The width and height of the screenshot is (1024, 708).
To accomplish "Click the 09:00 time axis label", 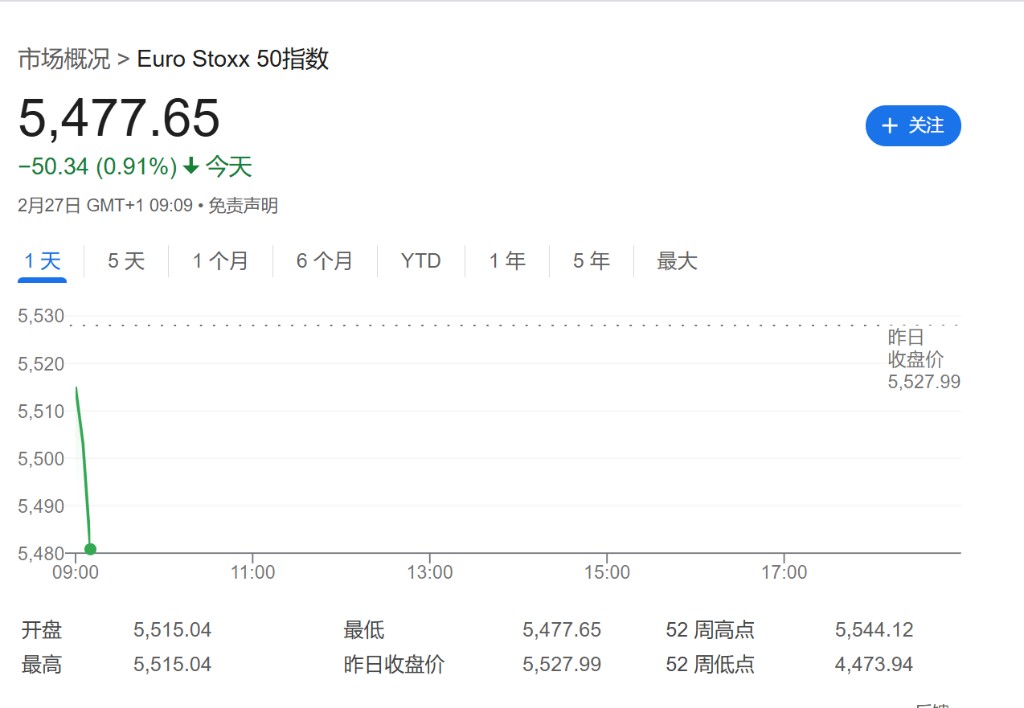I will (x=76, y=573).
